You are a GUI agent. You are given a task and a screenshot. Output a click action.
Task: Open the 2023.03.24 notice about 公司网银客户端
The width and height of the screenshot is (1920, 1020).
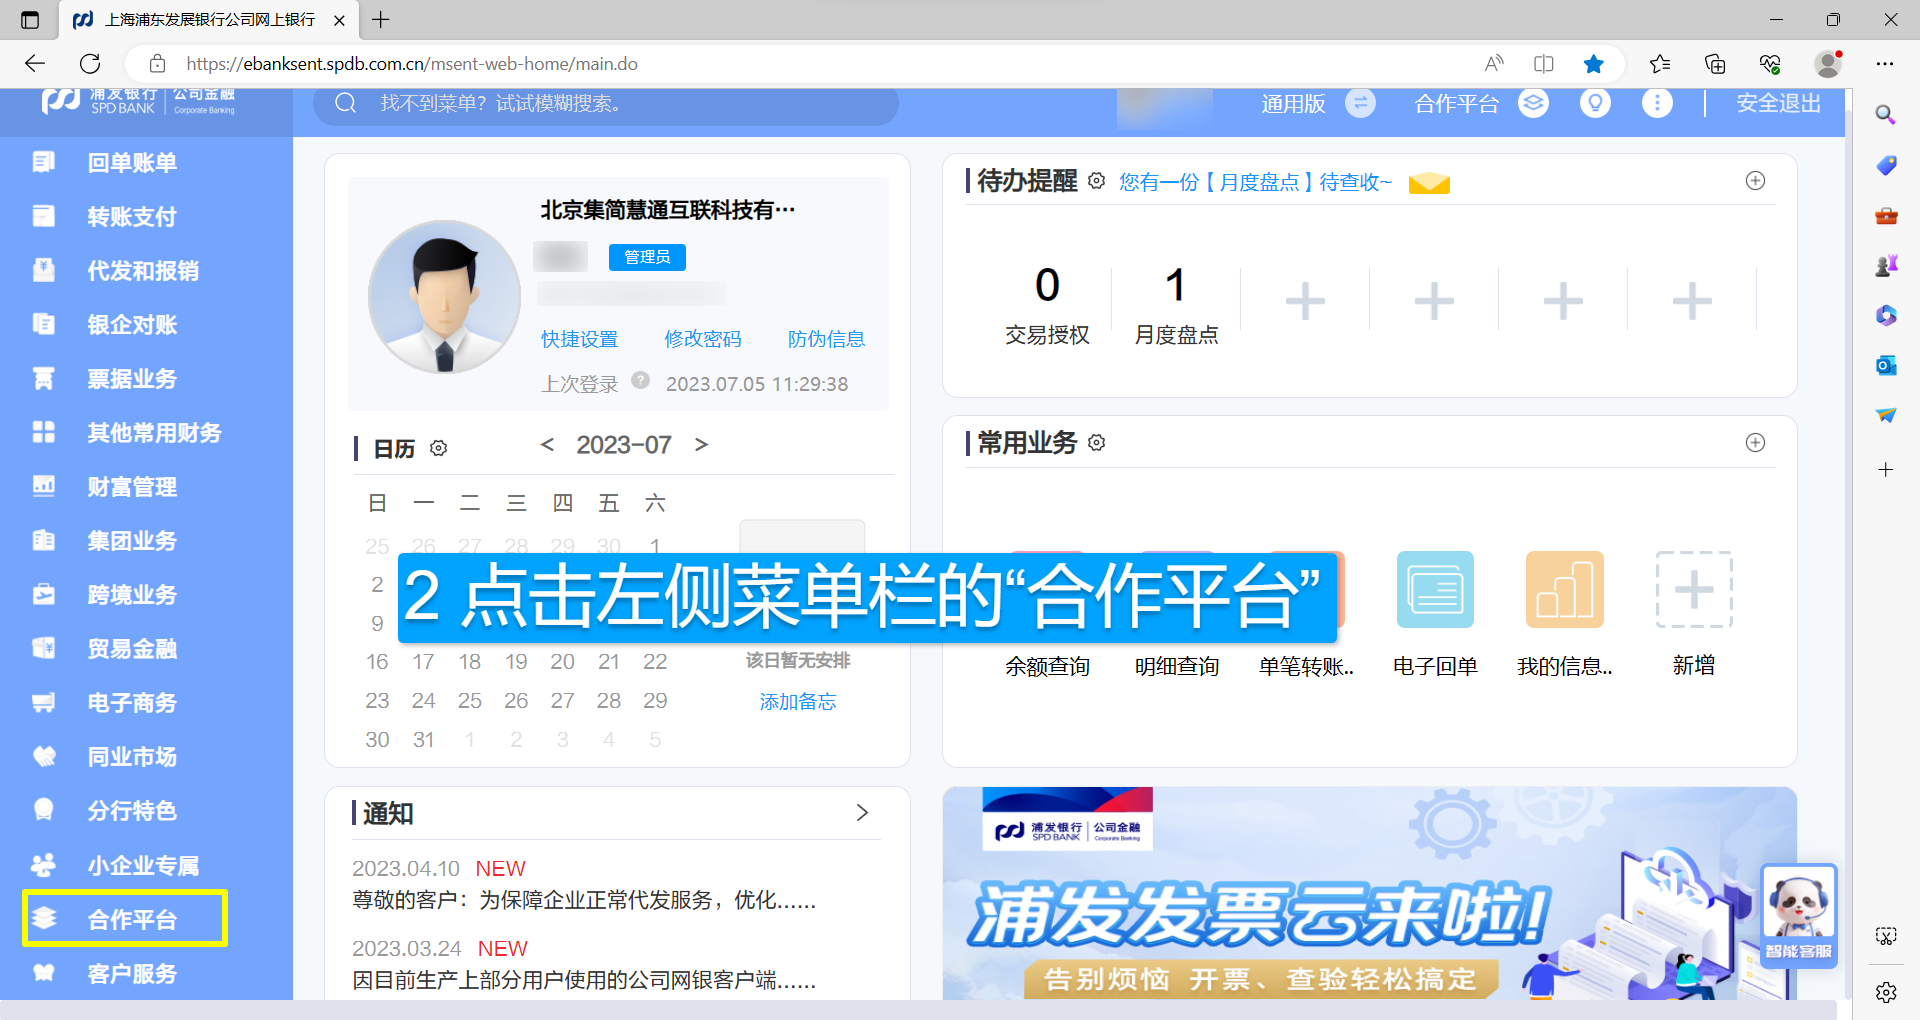[584, 980]
